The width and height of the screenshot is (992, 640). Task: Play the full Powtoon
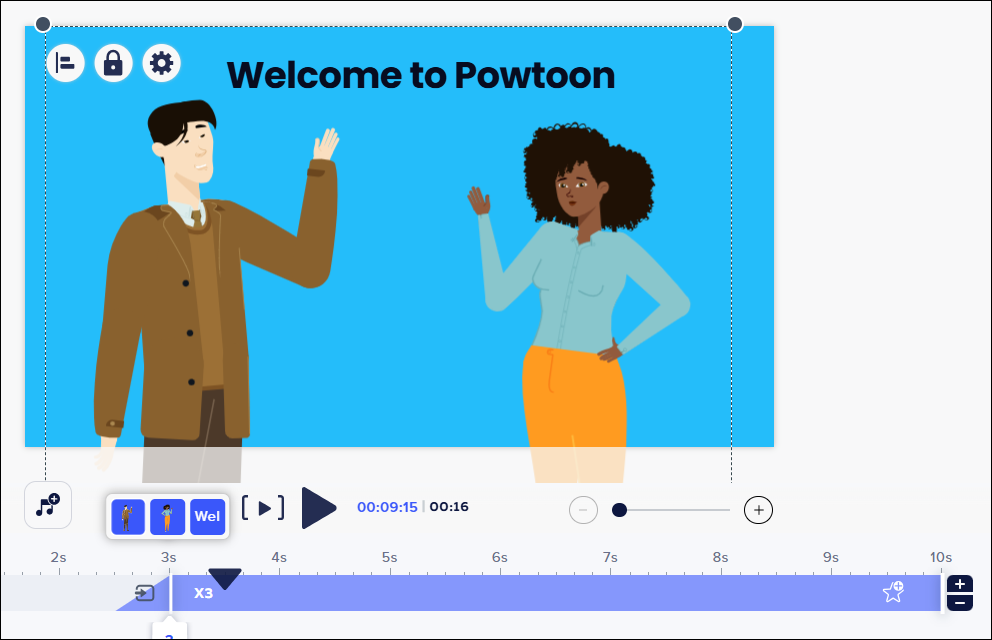click(318, 508)
